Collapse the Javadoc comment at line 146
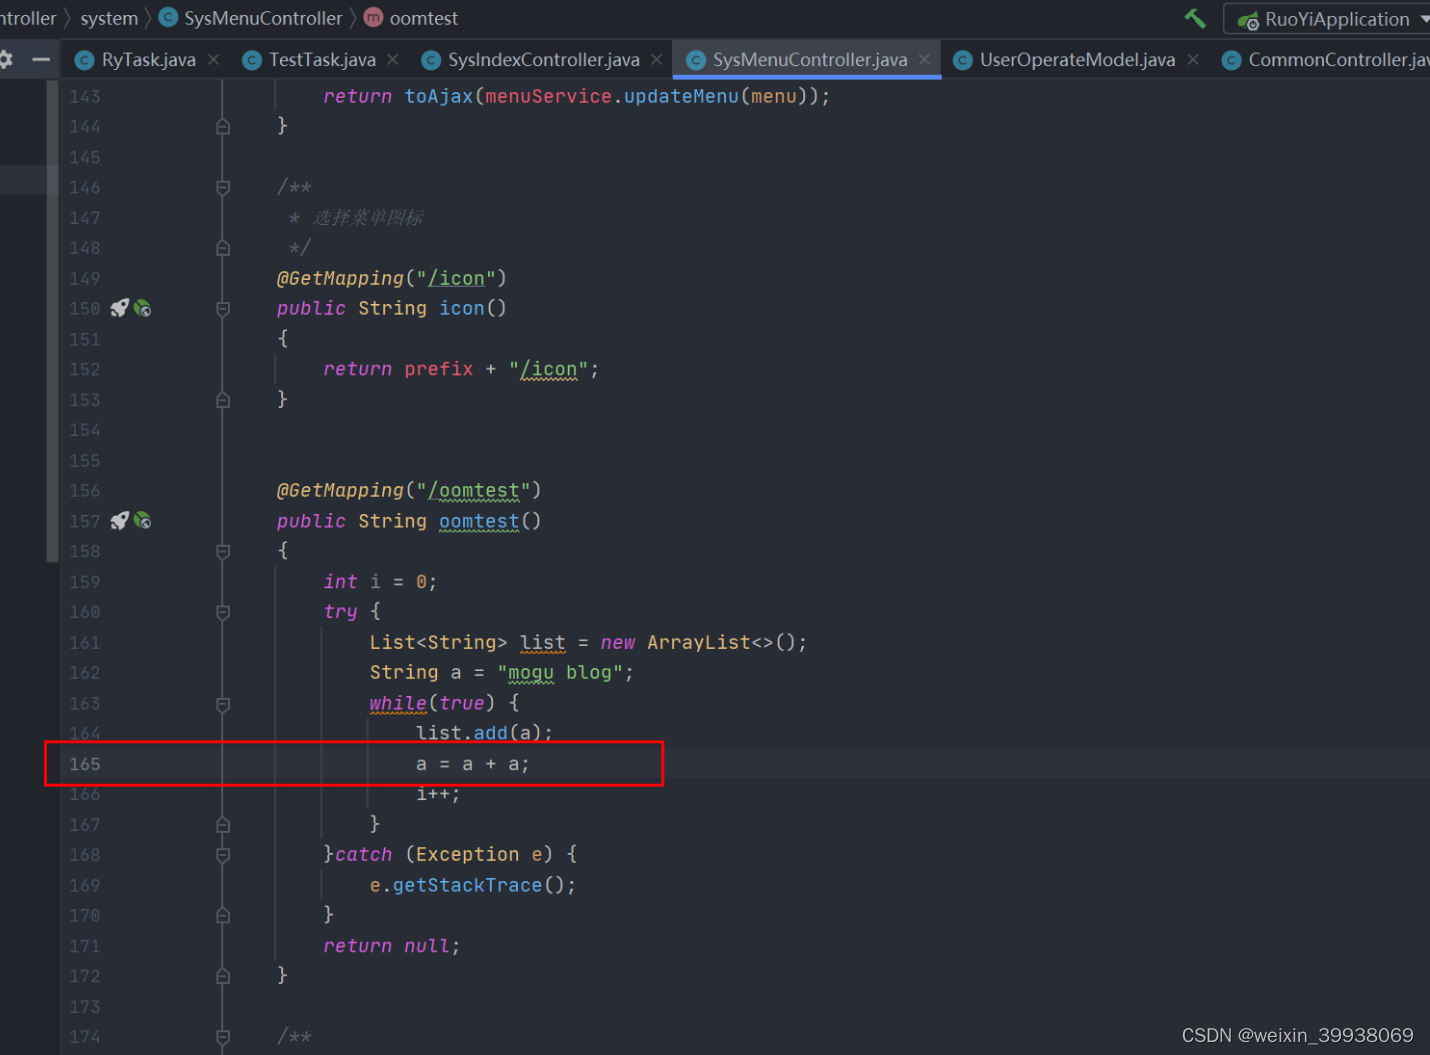This screenshot has height=1055, width=1430. [223, 187]
